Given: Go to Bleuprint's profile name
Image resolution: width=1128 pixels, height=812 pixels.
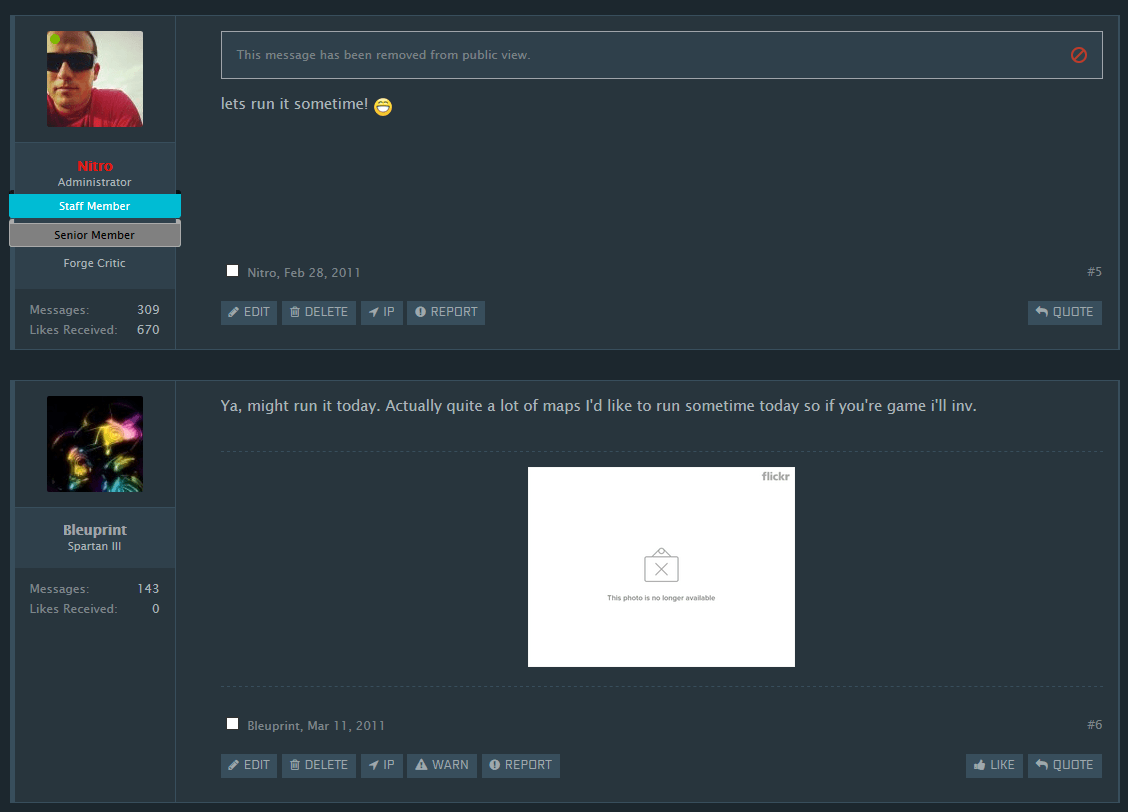Looking at the screenshot, I should coord(95,530).
